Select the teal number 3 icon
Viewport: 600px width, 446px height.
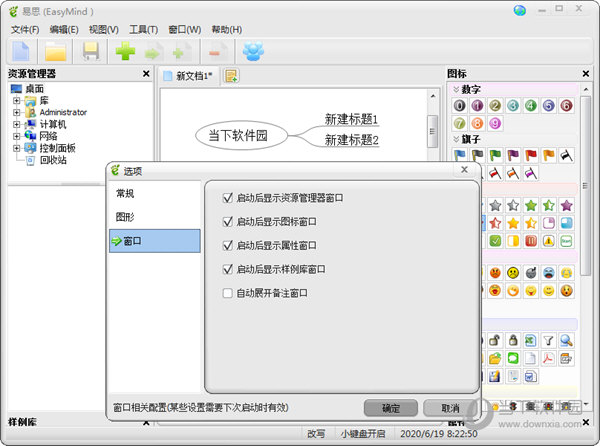tap(513, 106)
